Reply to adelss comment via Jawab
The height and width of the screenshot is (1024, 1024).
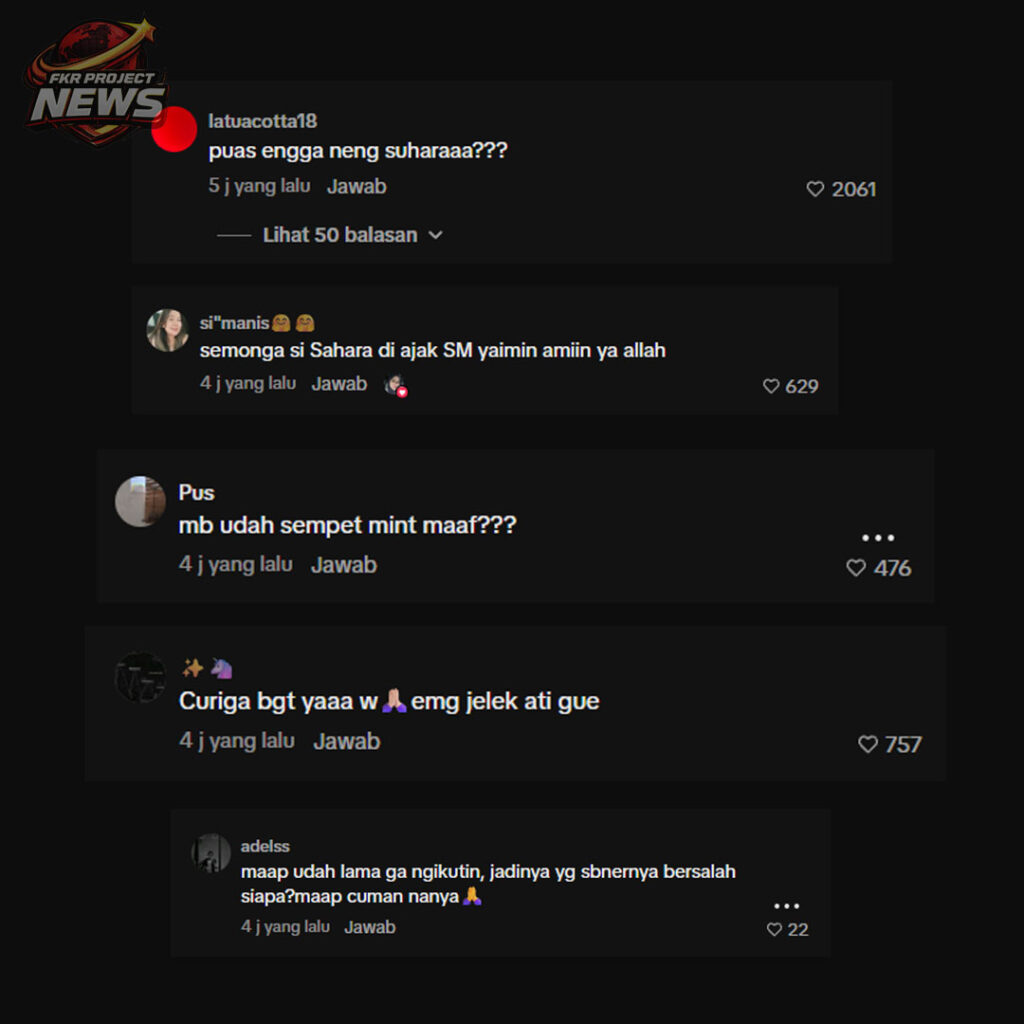(x=370, y=927)
